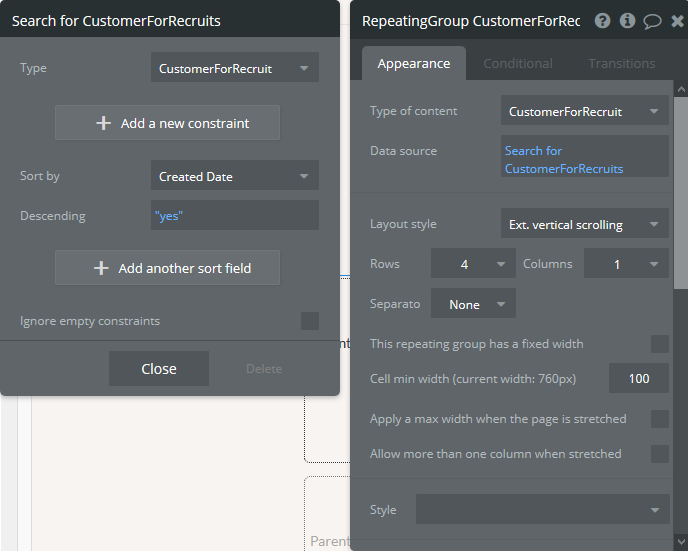The height and width of the screenshot is (551, 688).
Task: Open the Separator None dropdown
Action: tap(473, 305)
